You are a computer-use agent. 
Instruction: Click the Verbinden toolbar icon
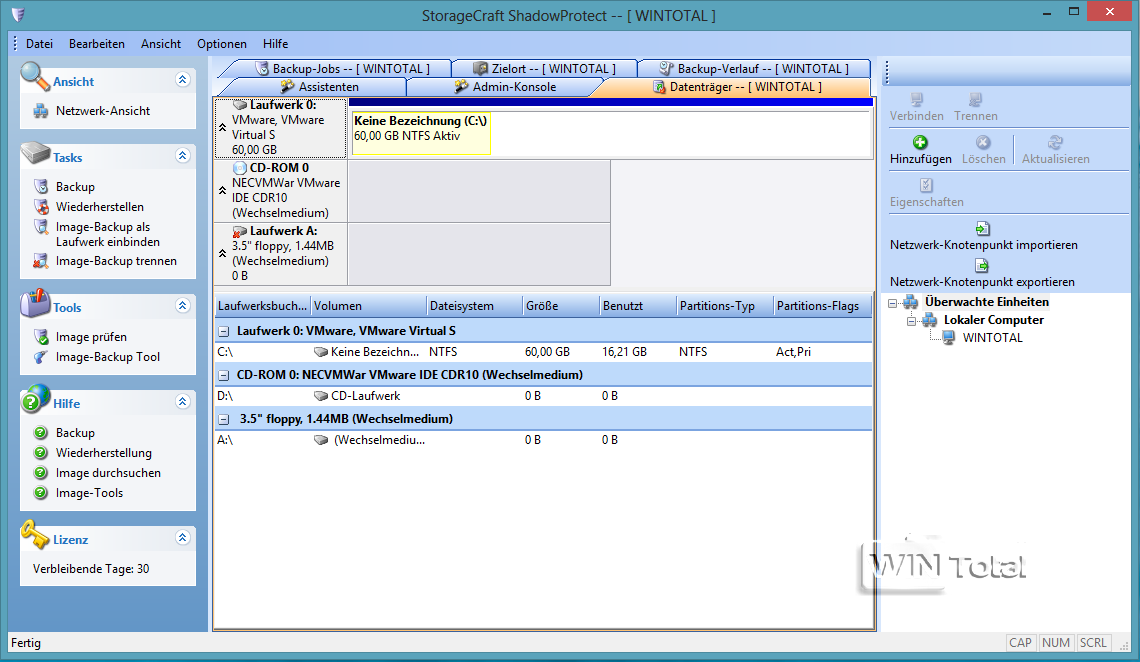[x=916, y=99]
